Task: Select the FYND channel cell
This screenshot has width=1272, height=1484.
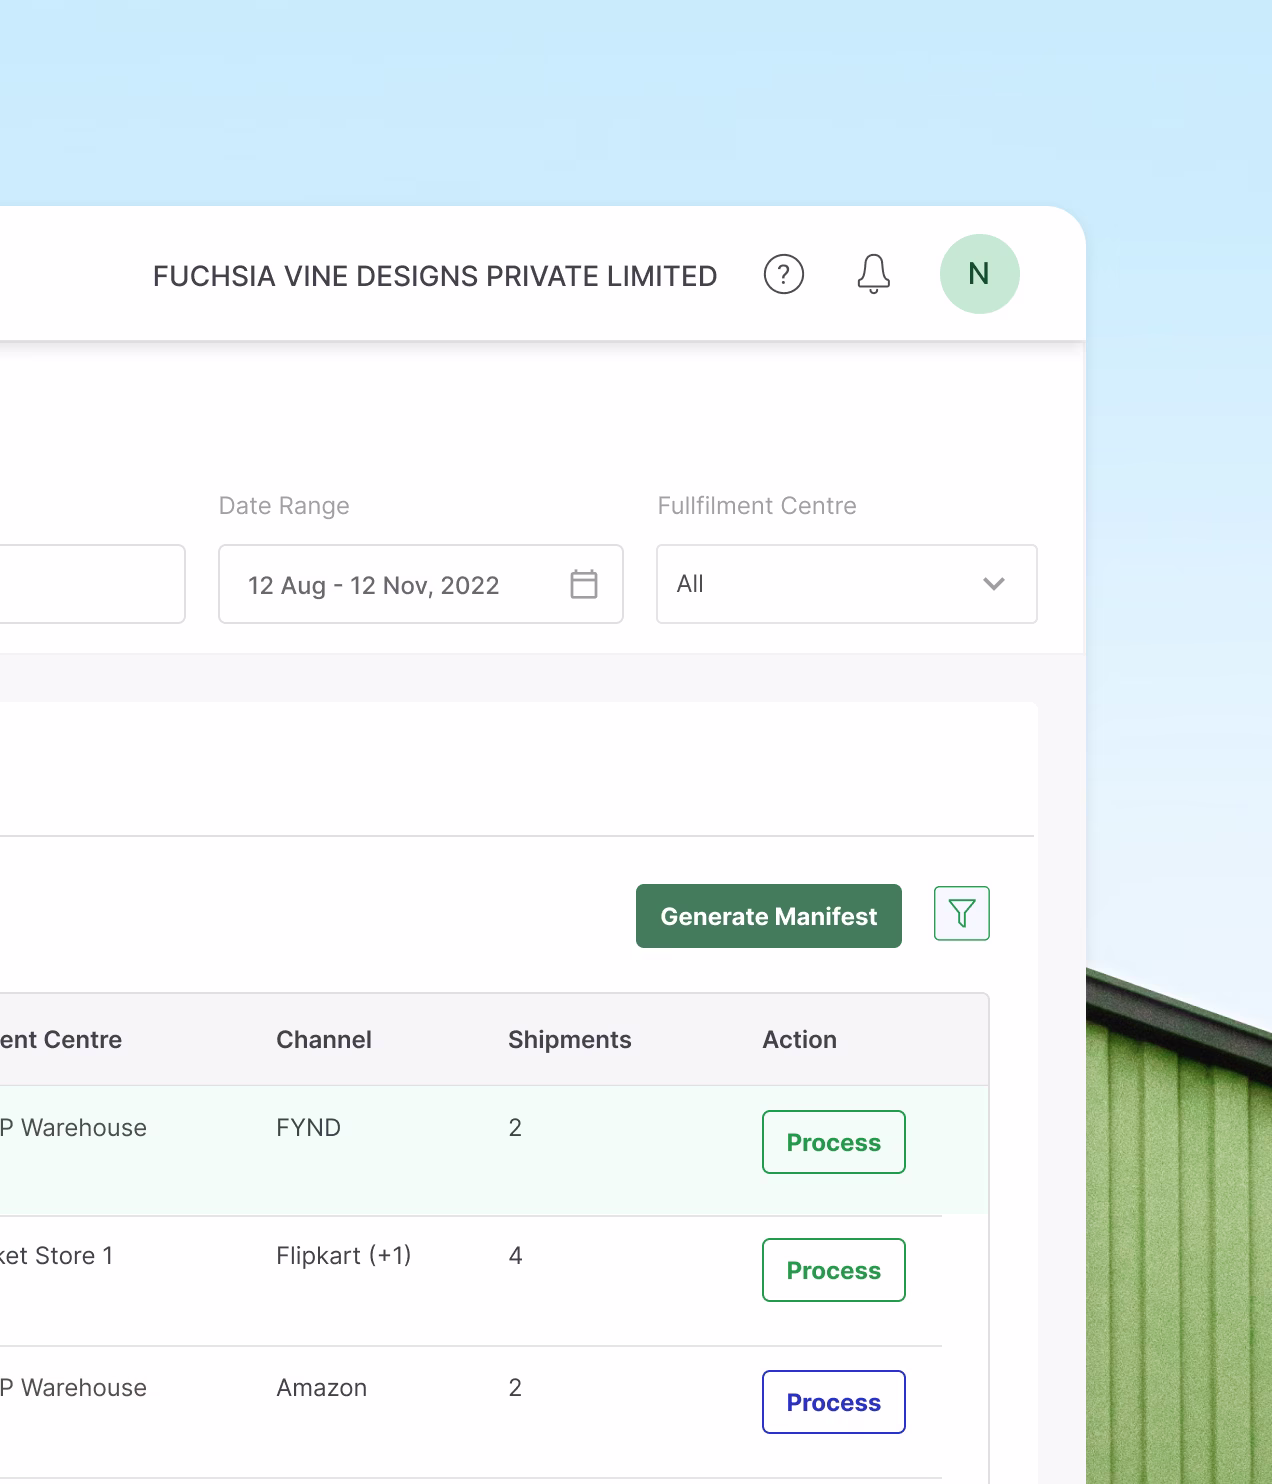Action: pos(308,1128)
